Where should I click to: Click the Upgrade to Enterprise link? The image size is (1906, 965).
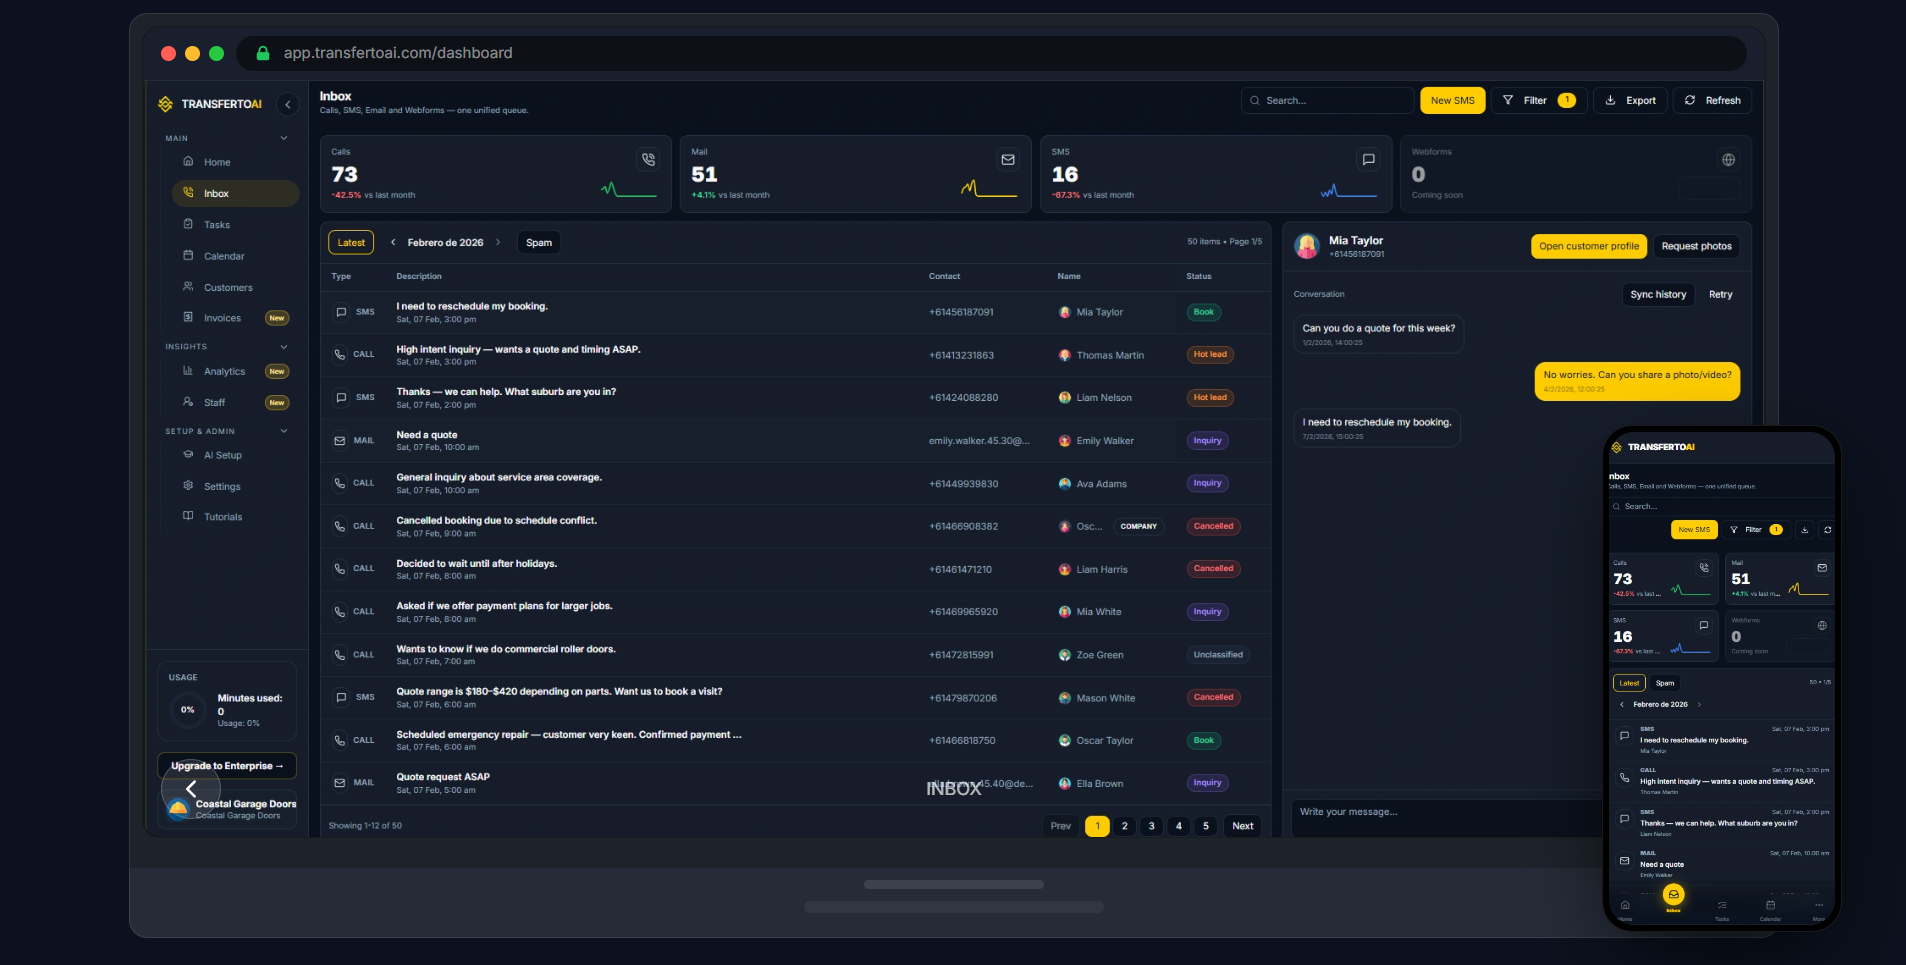click(226, 766)
